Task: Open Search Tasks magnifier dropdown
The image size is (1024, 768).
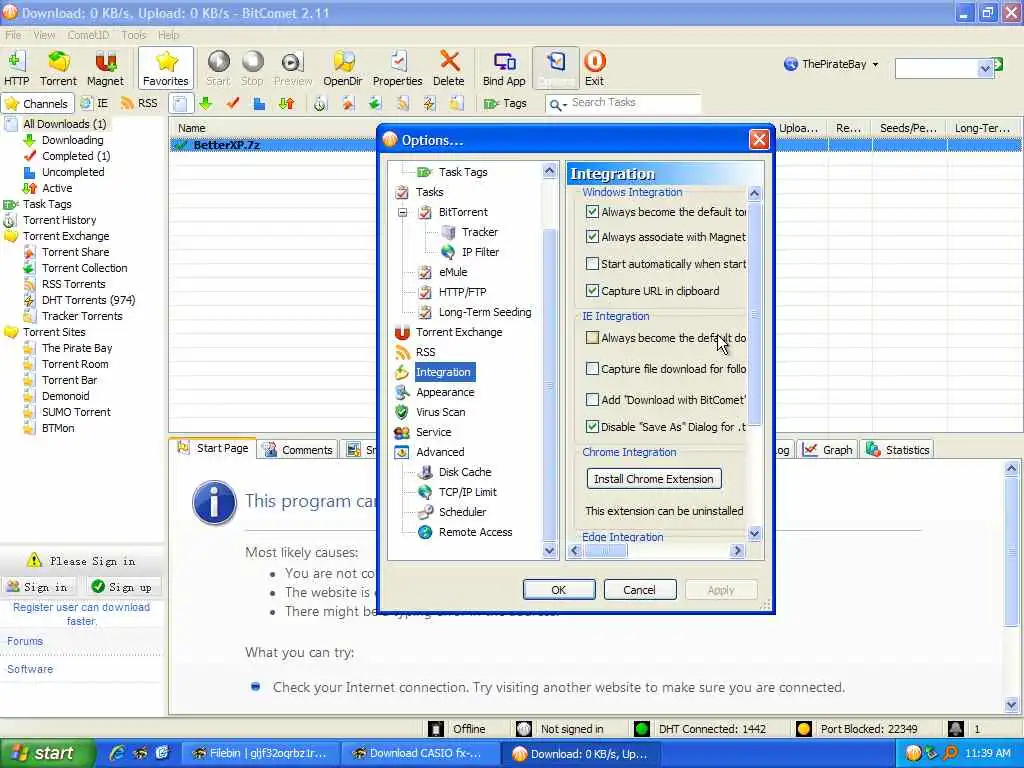Action: pos(558,104)
